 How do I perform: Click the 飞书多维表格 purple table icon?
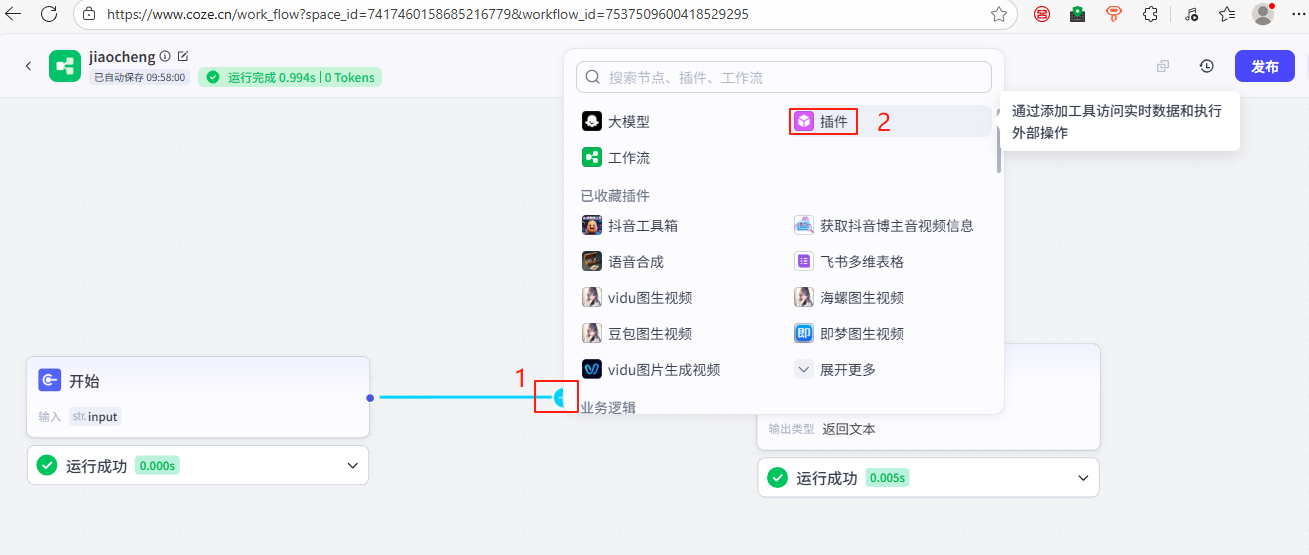click(804, 261)
